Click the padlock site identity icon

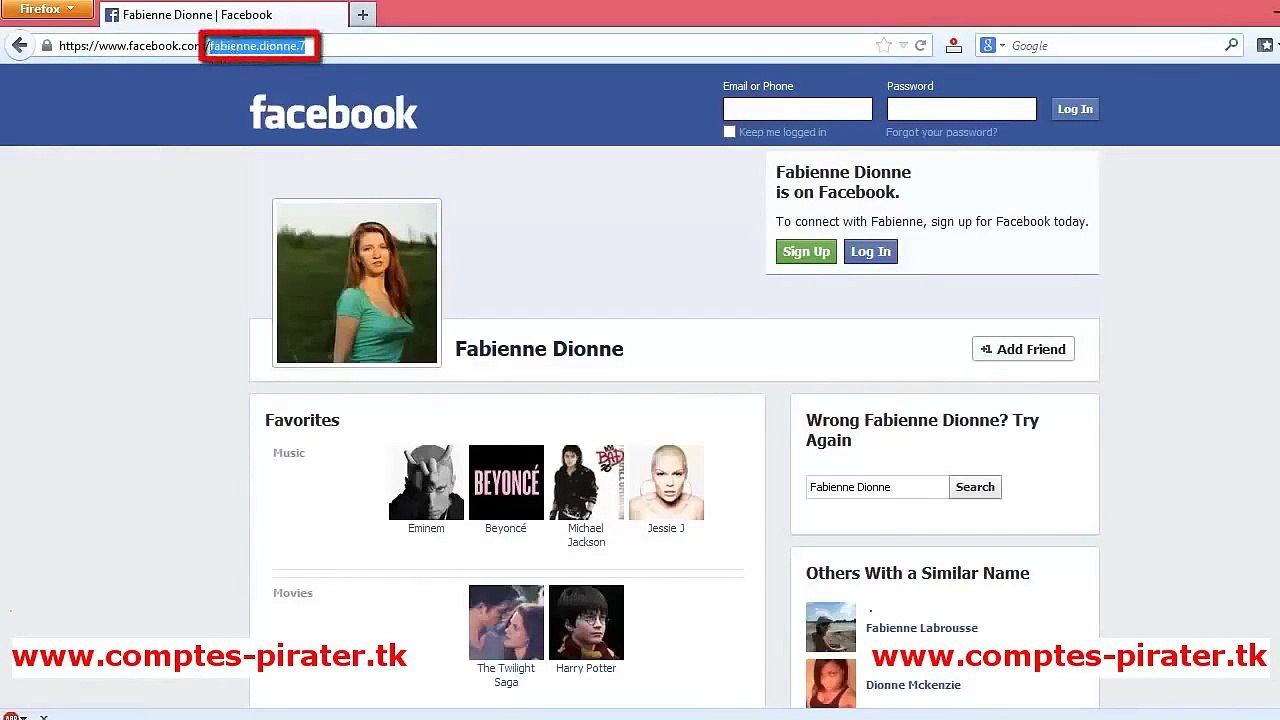pyautogui.click(x=46, y=46)
